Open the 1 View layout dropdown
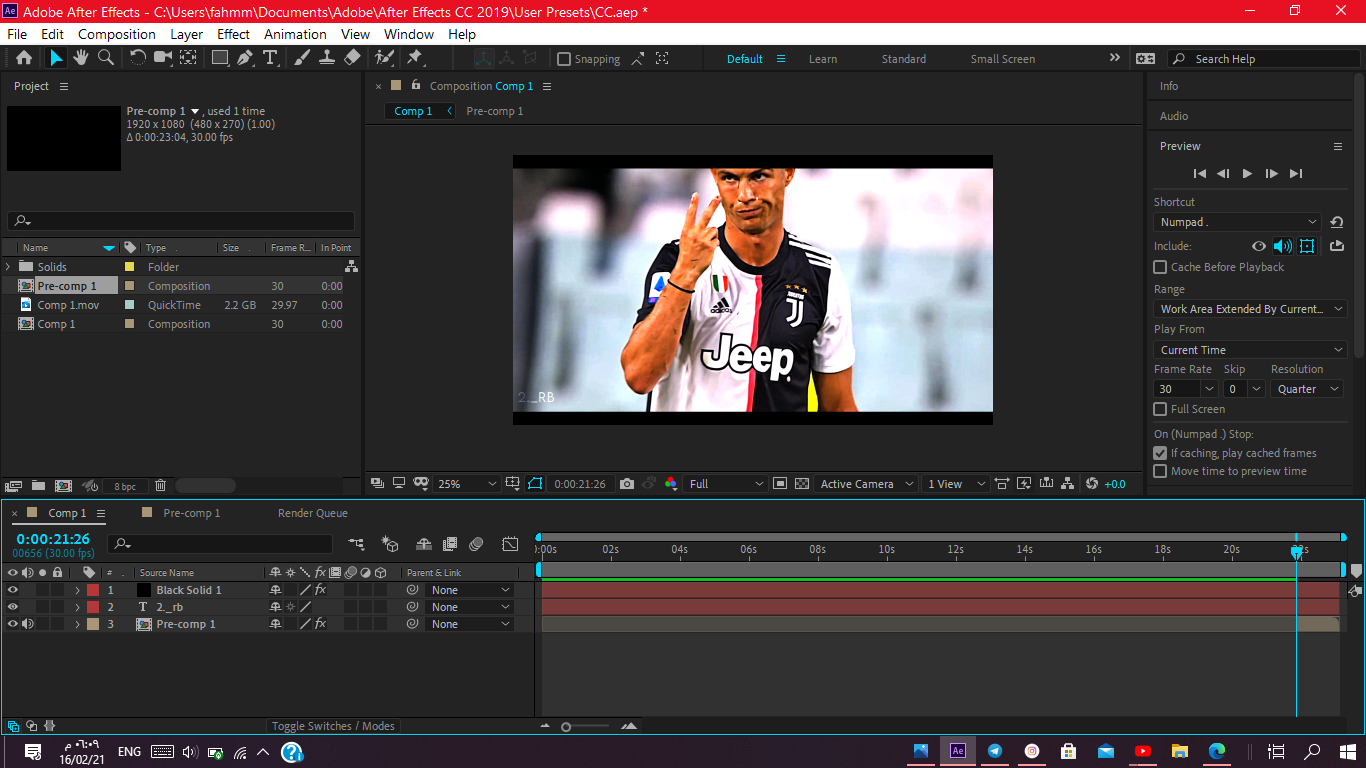This screenshot has width=1366, height=768. [954, 484]
